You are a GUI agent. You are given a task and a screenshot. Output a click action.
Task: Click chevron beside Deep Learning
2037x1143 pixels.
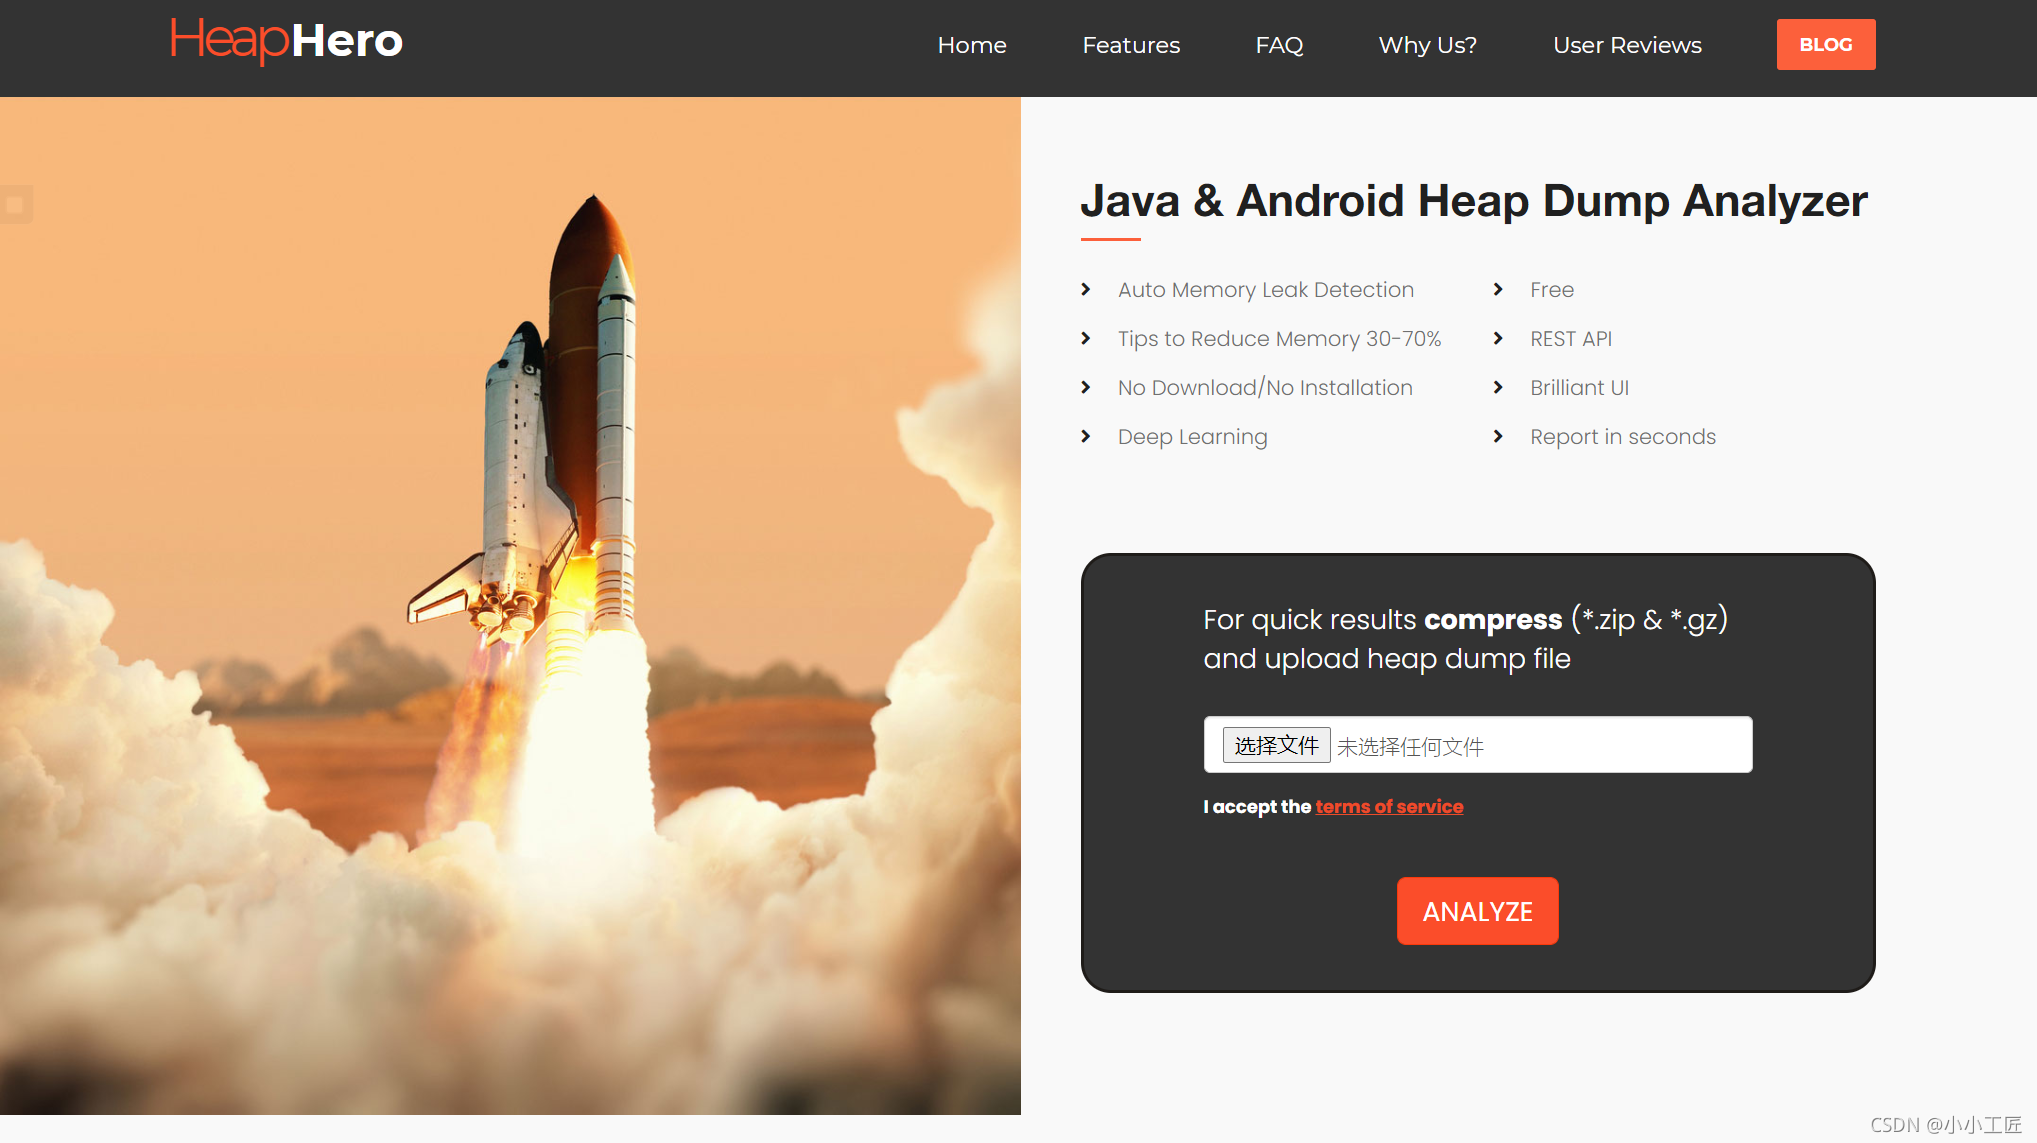pos(1086,437)
